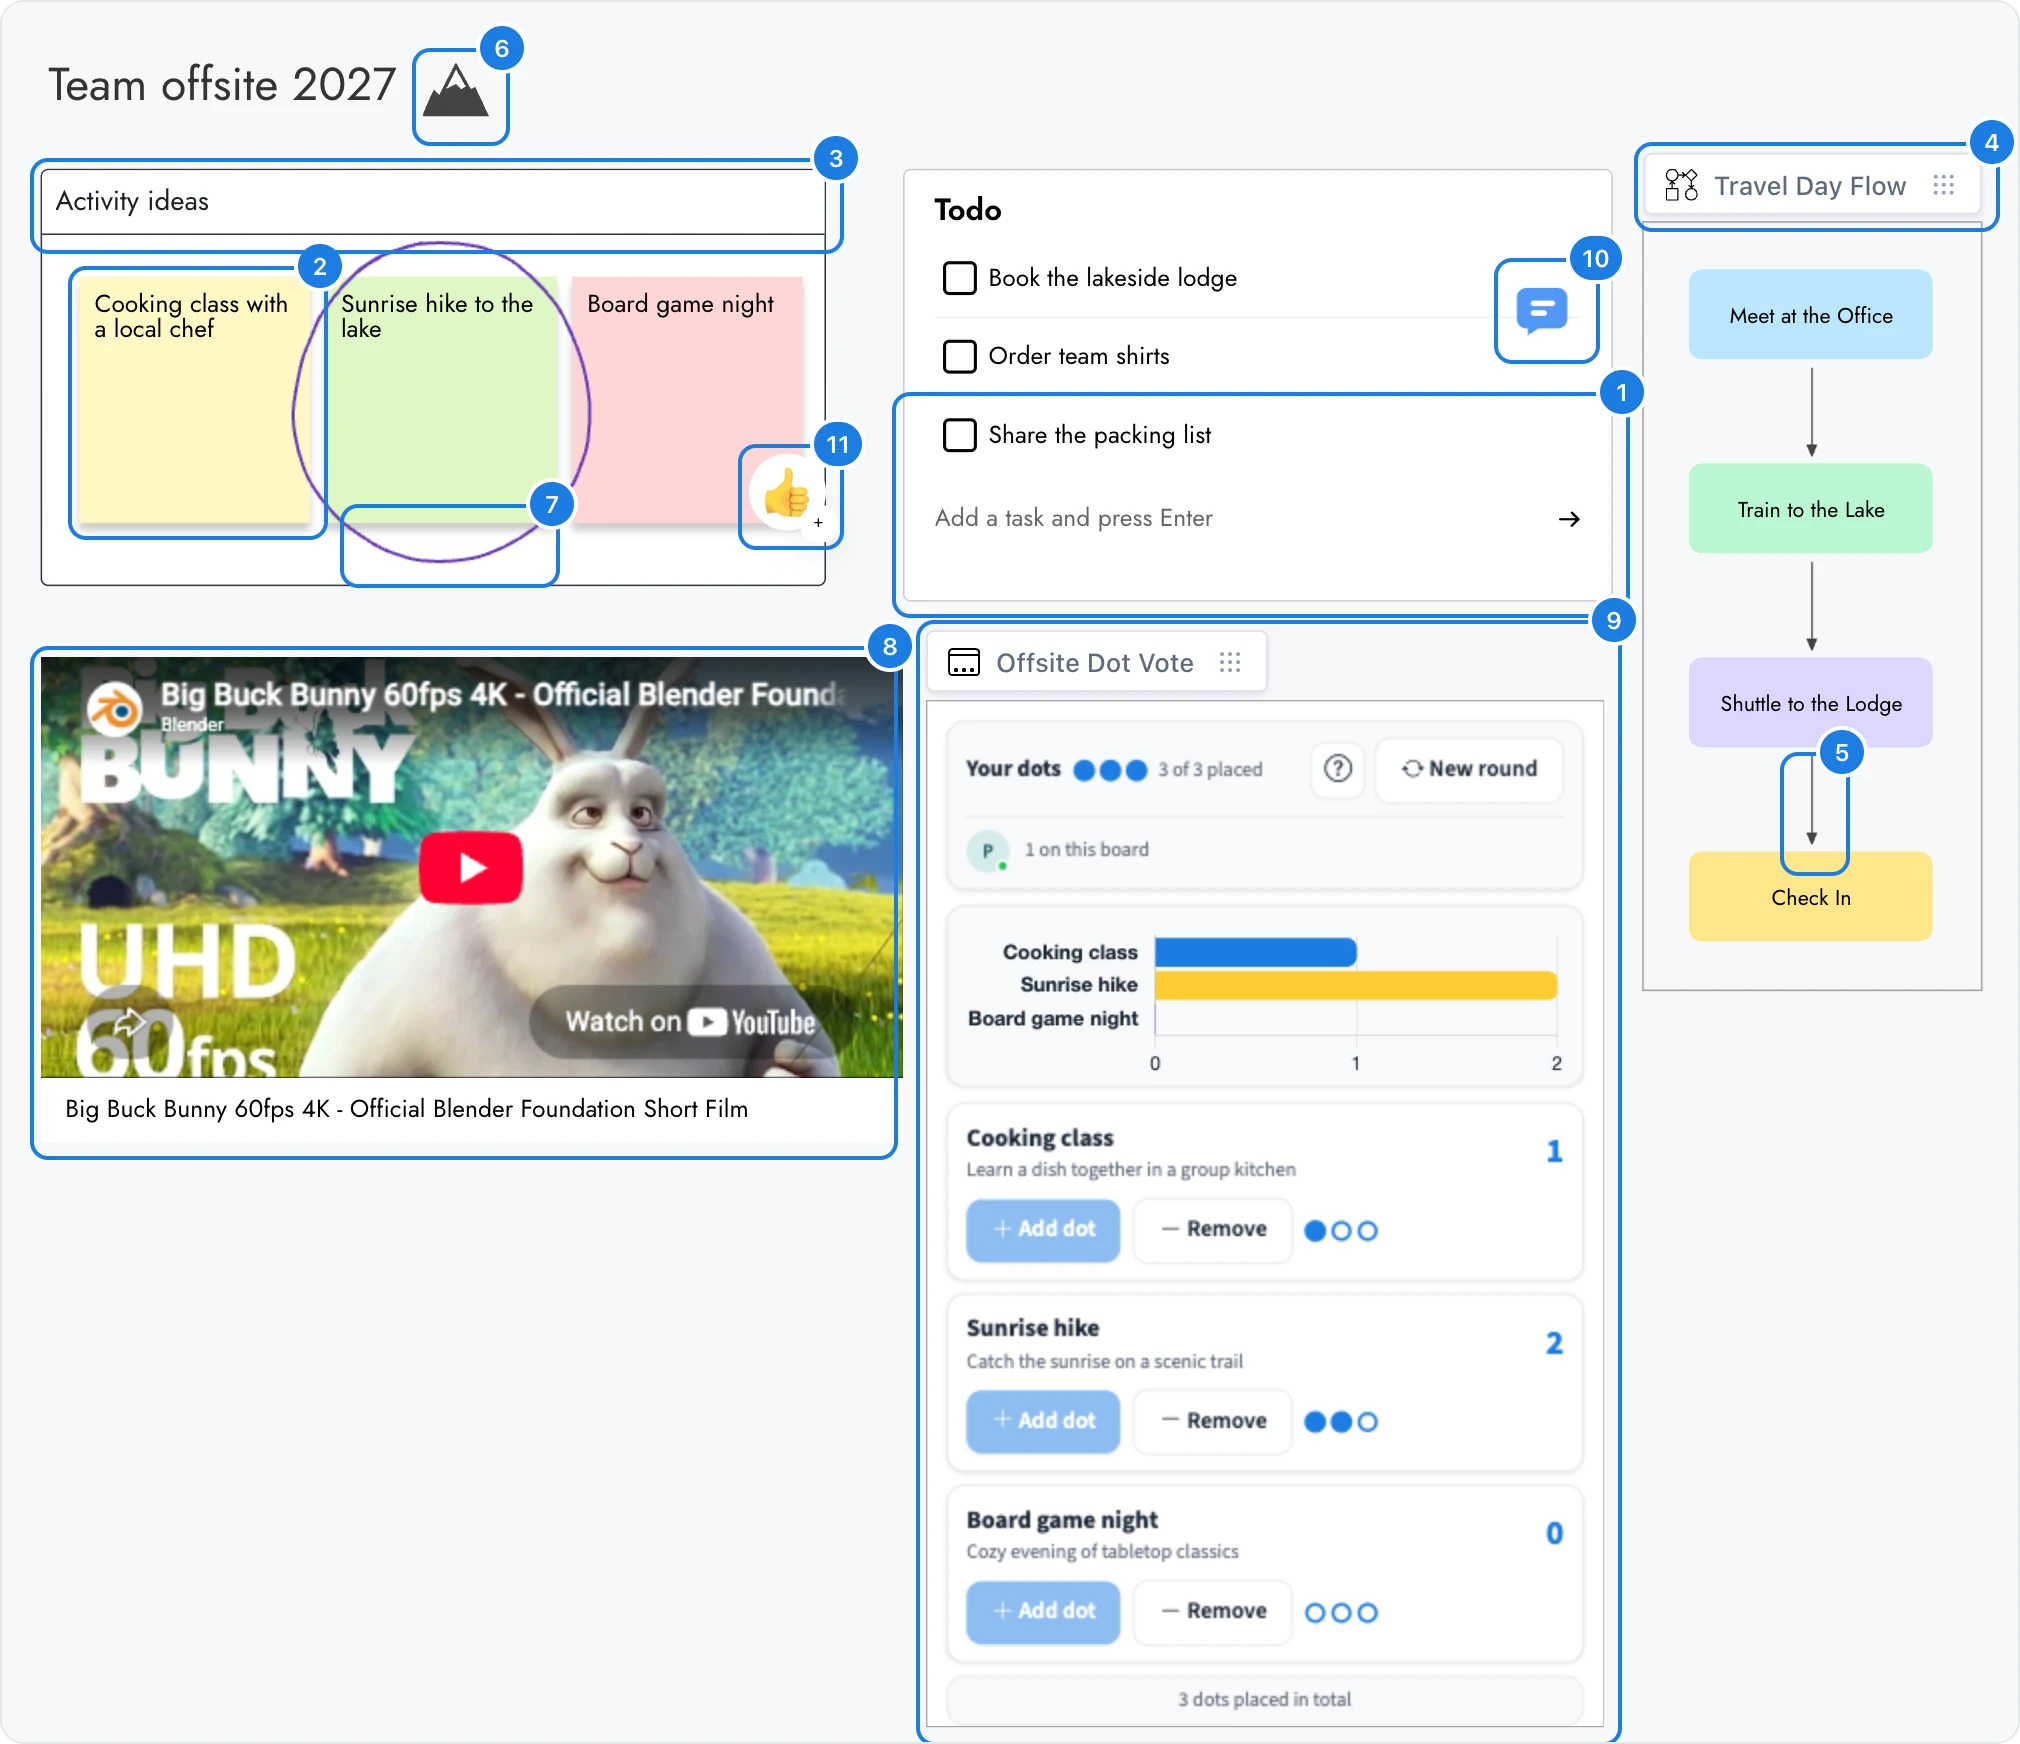Click the Sunrise hike yellow chart bar

click(x=1355, y=985)
